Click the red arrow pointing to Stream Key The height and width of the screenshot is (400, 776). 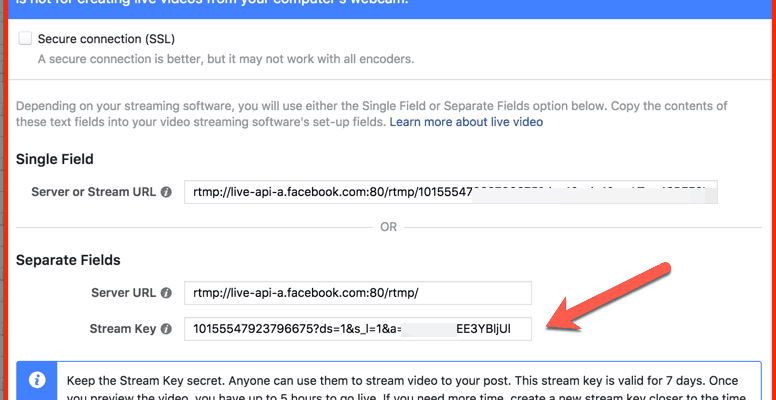(608, 297)
